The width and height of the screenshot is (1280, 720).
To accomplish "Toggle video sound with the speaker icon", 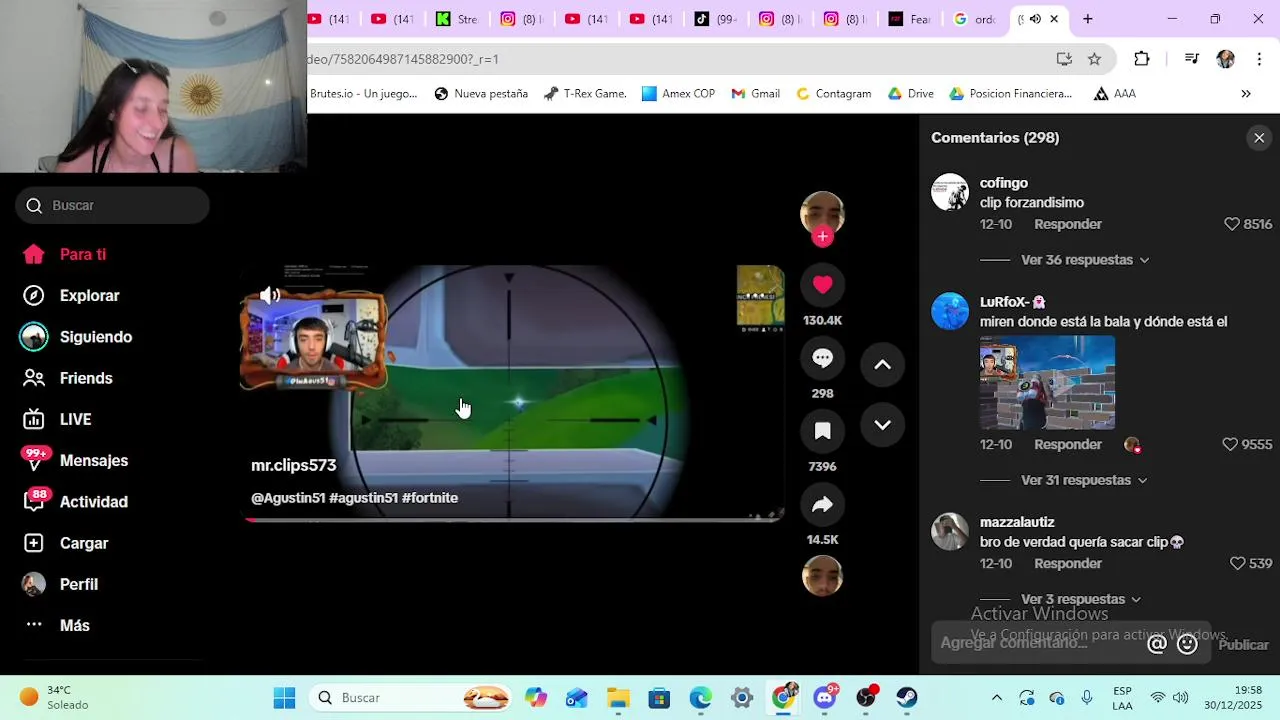I will (x=270, y=295).
